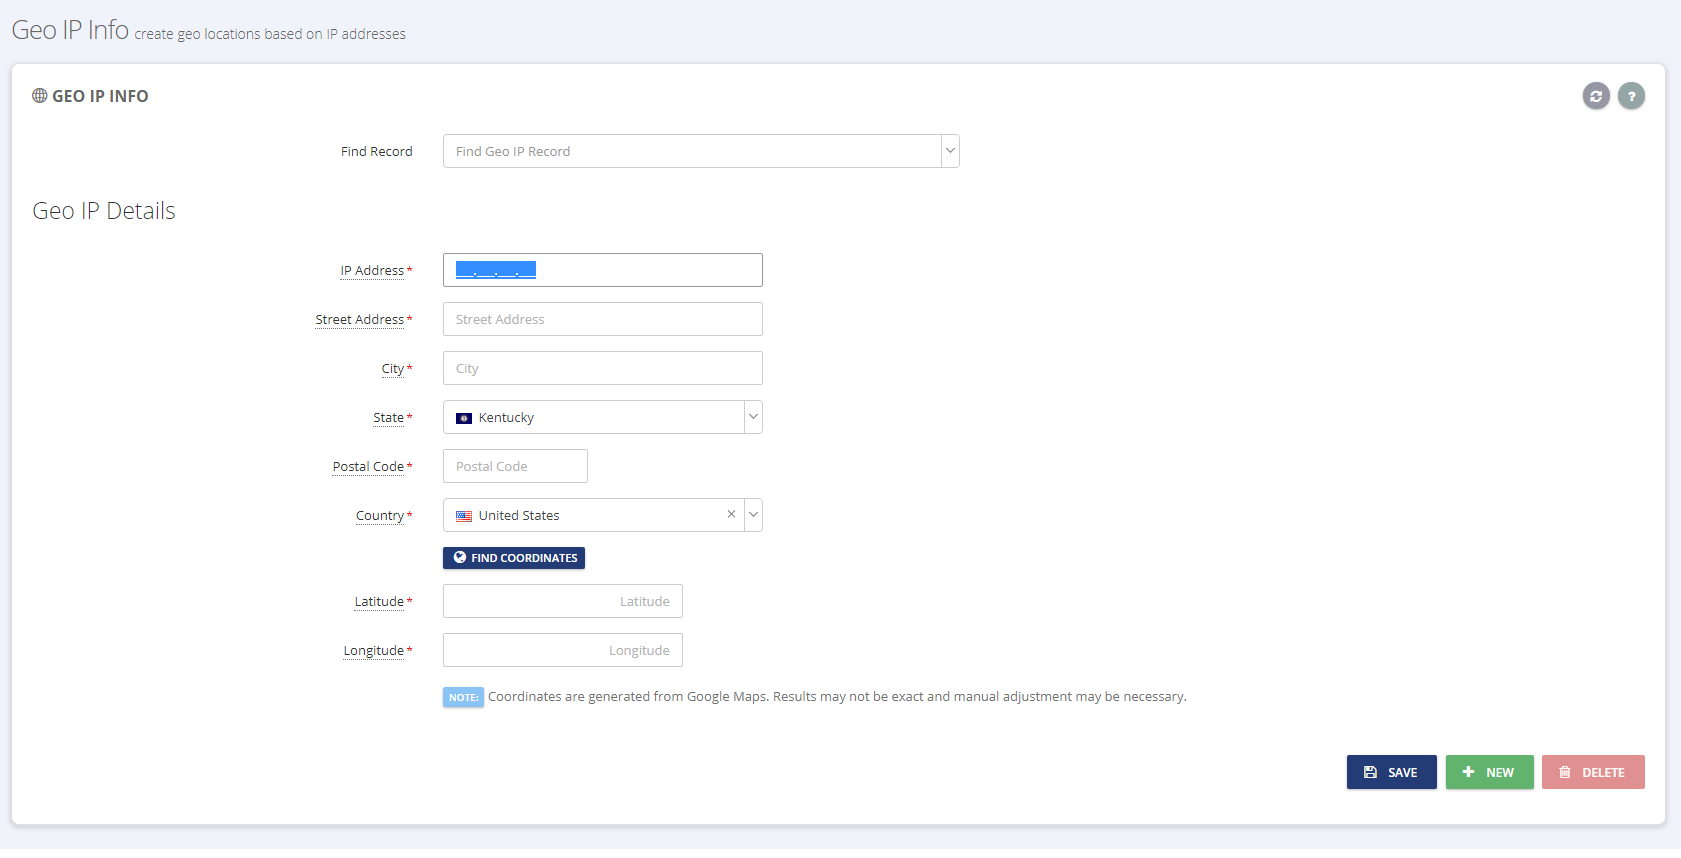The width and height of the screenshot is (1681, 858).
Task: Select the City text field
Action: pos(602,368)
